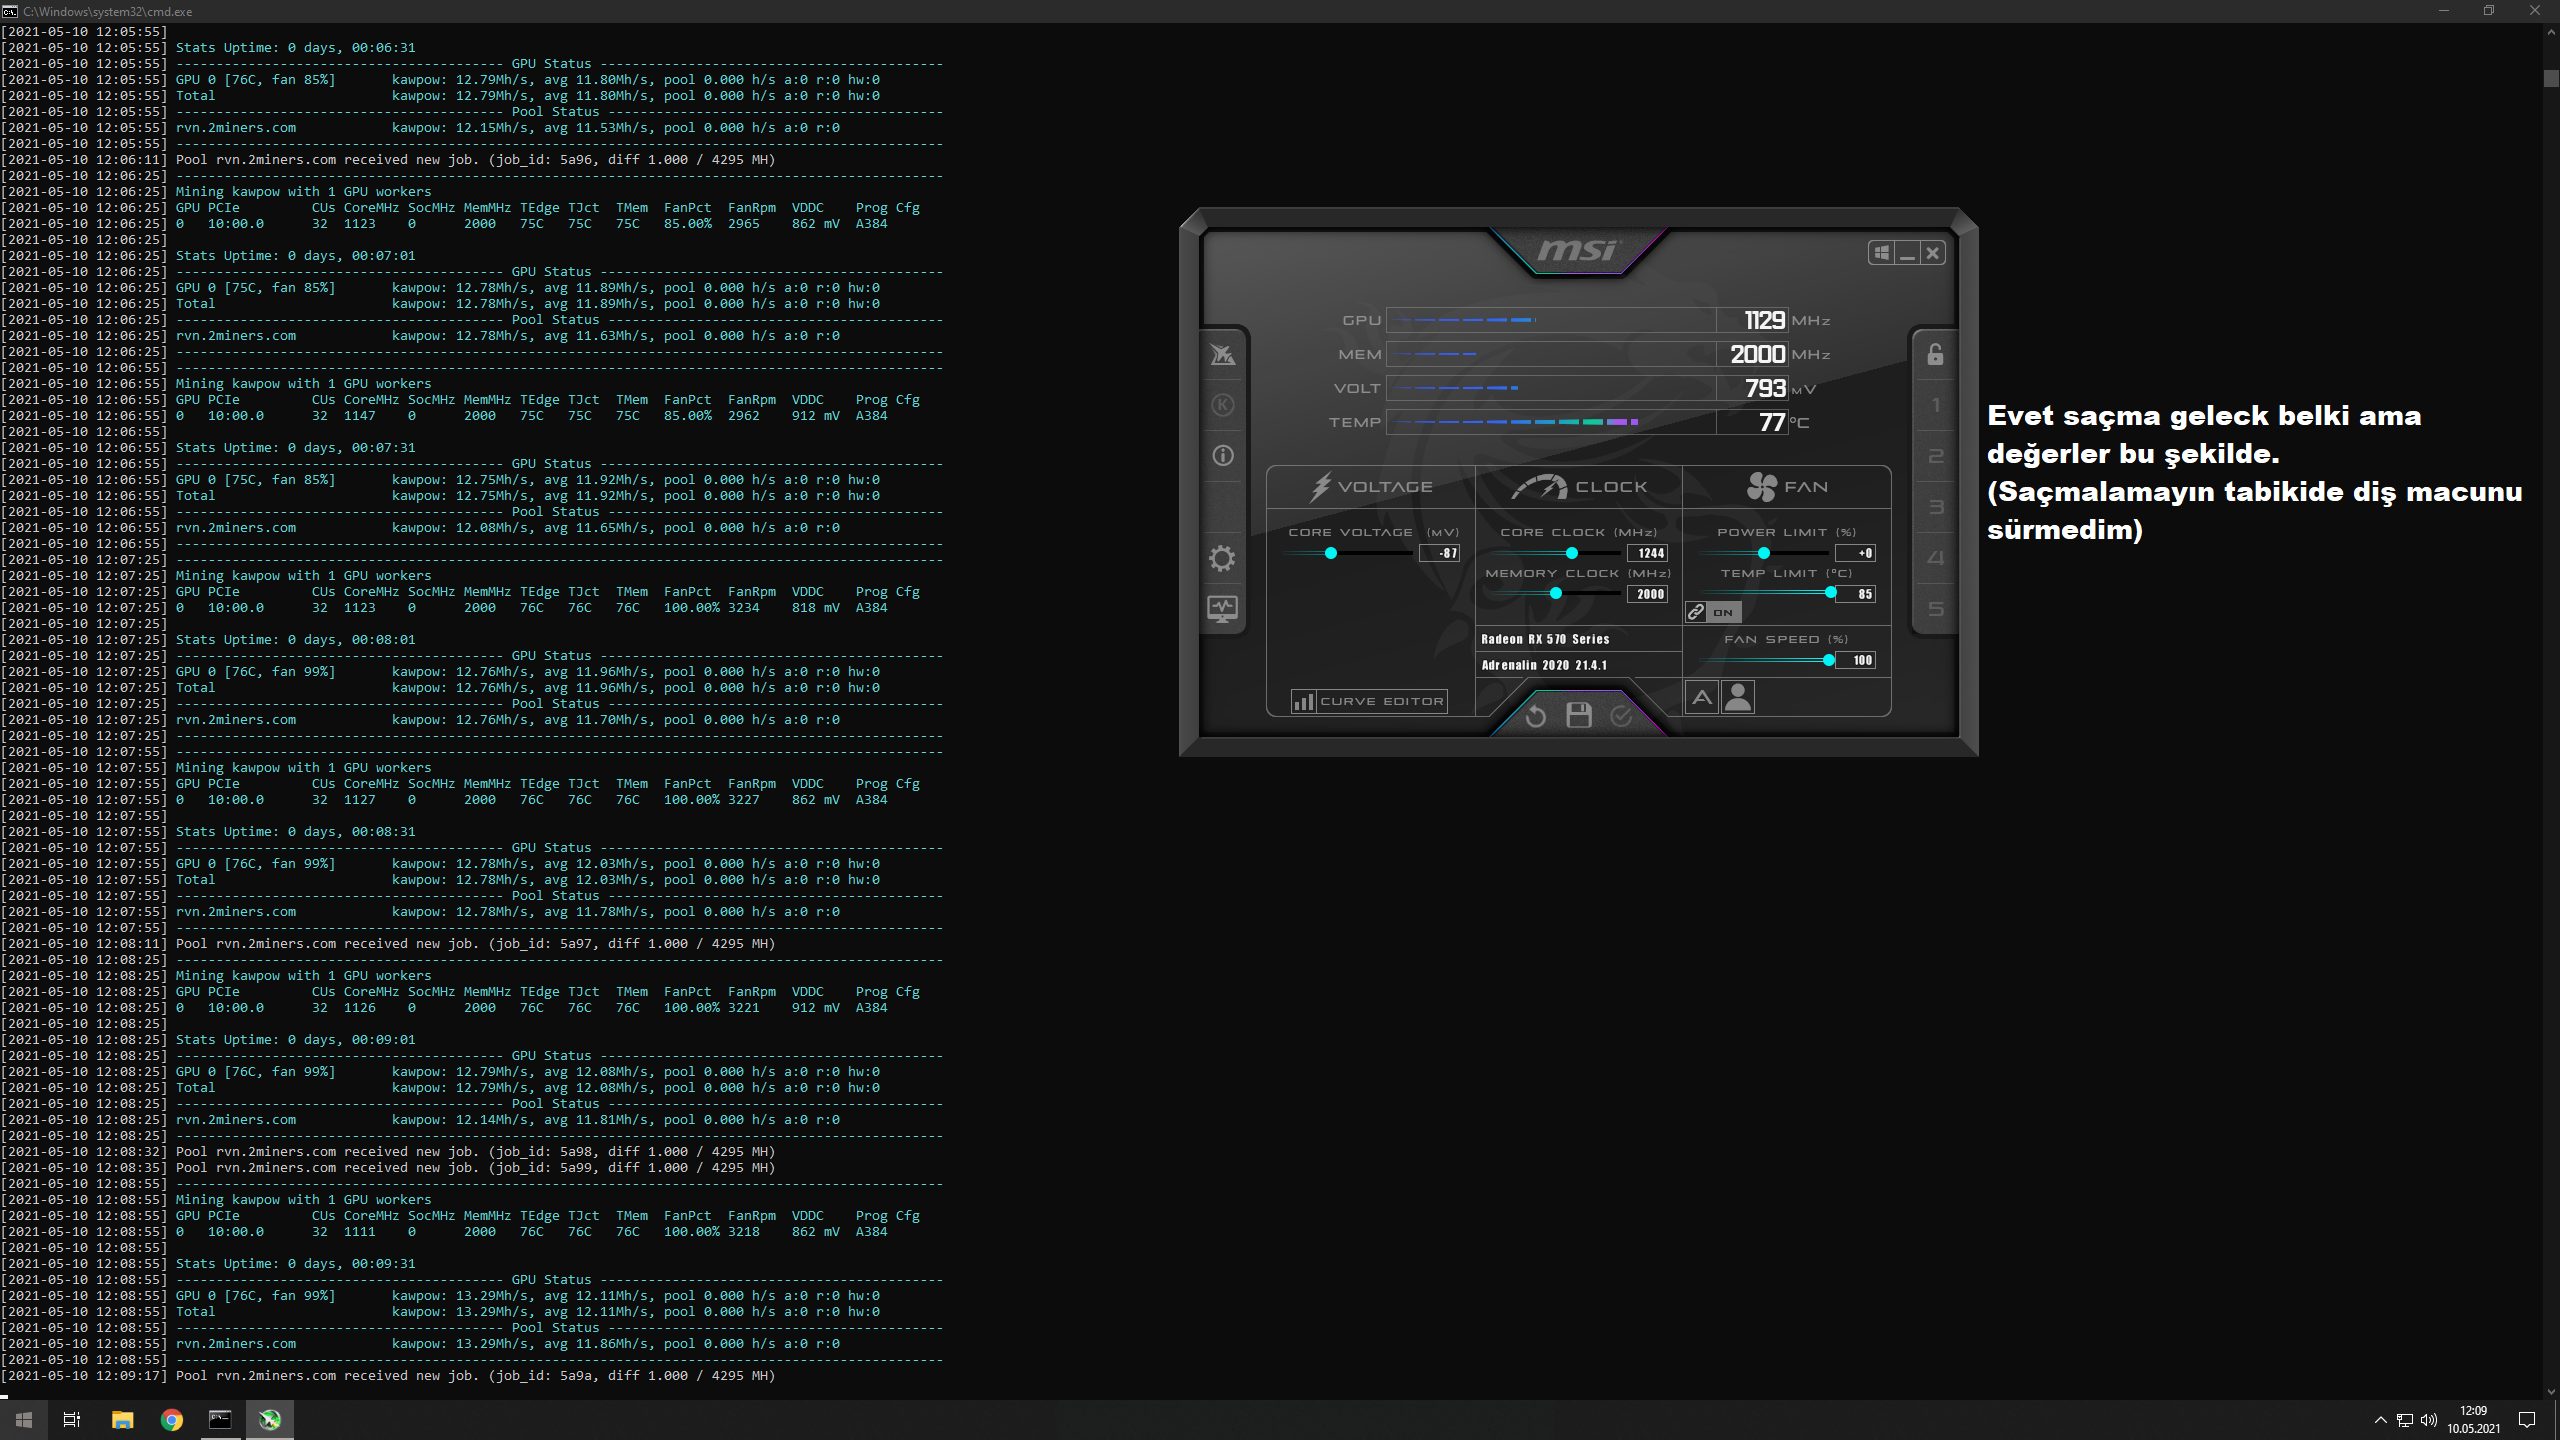This screenshot has height=1440, width=2560.
Task: Reset settings to default with the arrow icon
Action: tap(1536, 715)
